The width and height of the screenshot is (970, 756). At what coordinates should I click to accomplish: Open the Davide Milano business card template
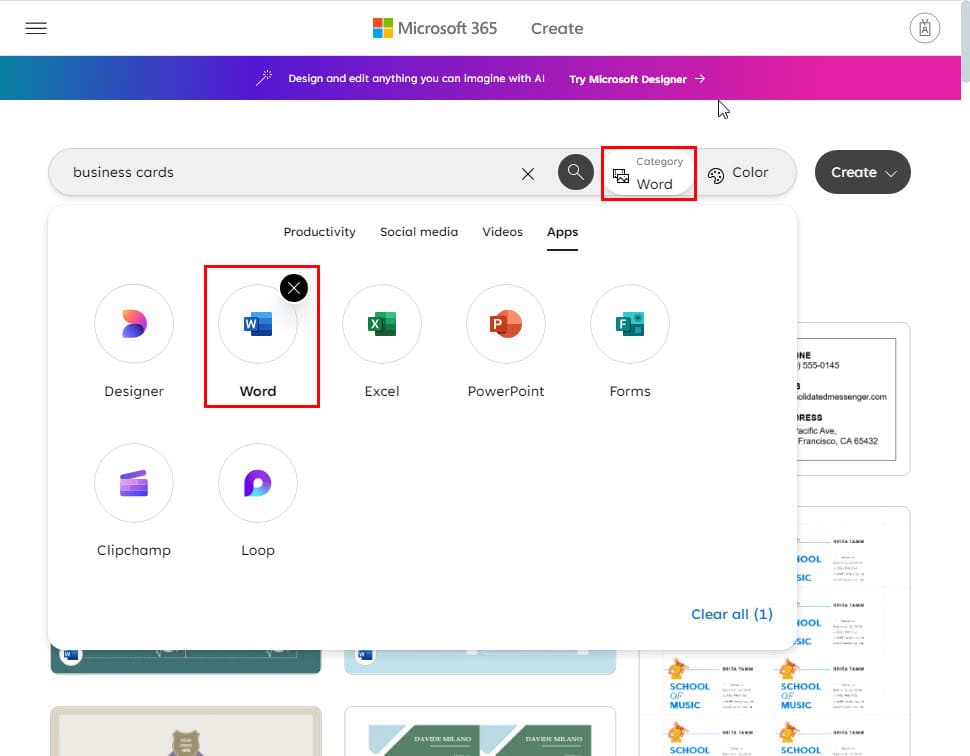[480, 731]
